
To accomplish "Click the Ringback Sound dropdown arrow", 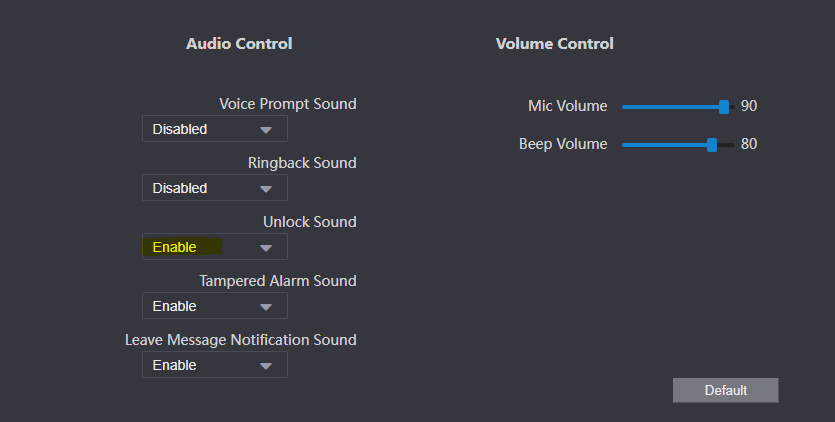I will point(266,189).
